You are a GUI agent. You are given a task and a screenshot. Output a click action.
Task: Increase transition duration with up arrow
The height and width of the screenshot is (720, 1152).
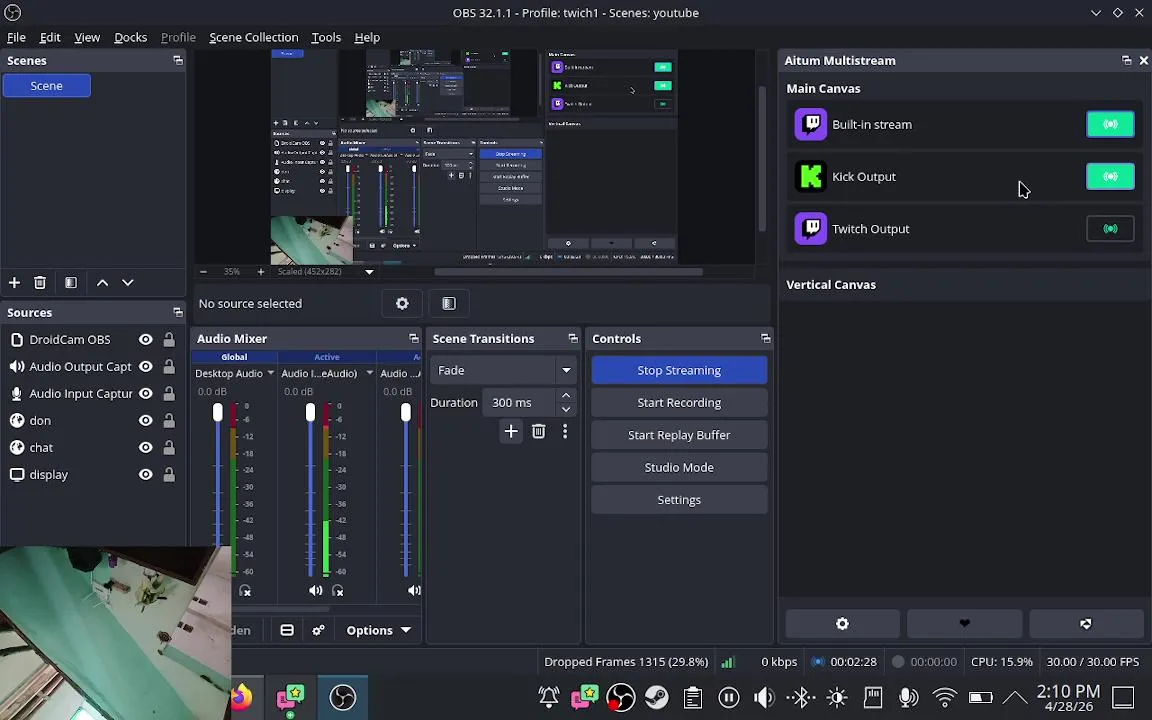tap(566, 396)
